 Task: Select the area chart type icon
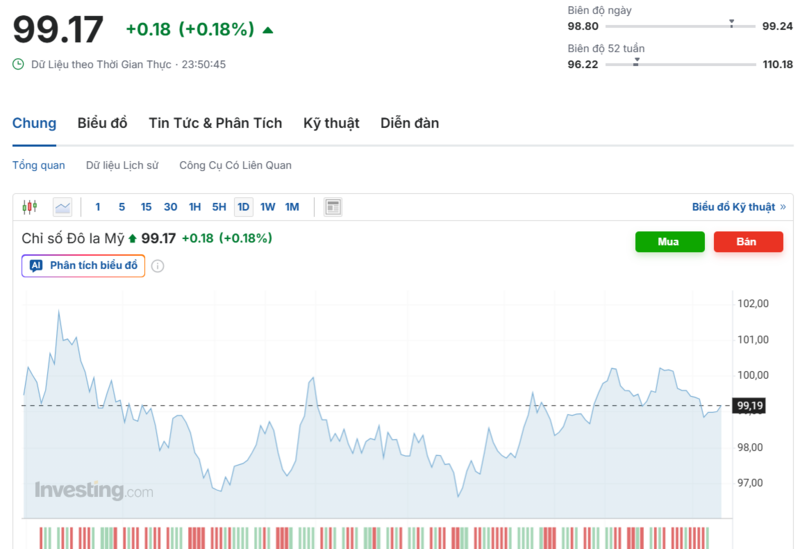coord(62,207)
